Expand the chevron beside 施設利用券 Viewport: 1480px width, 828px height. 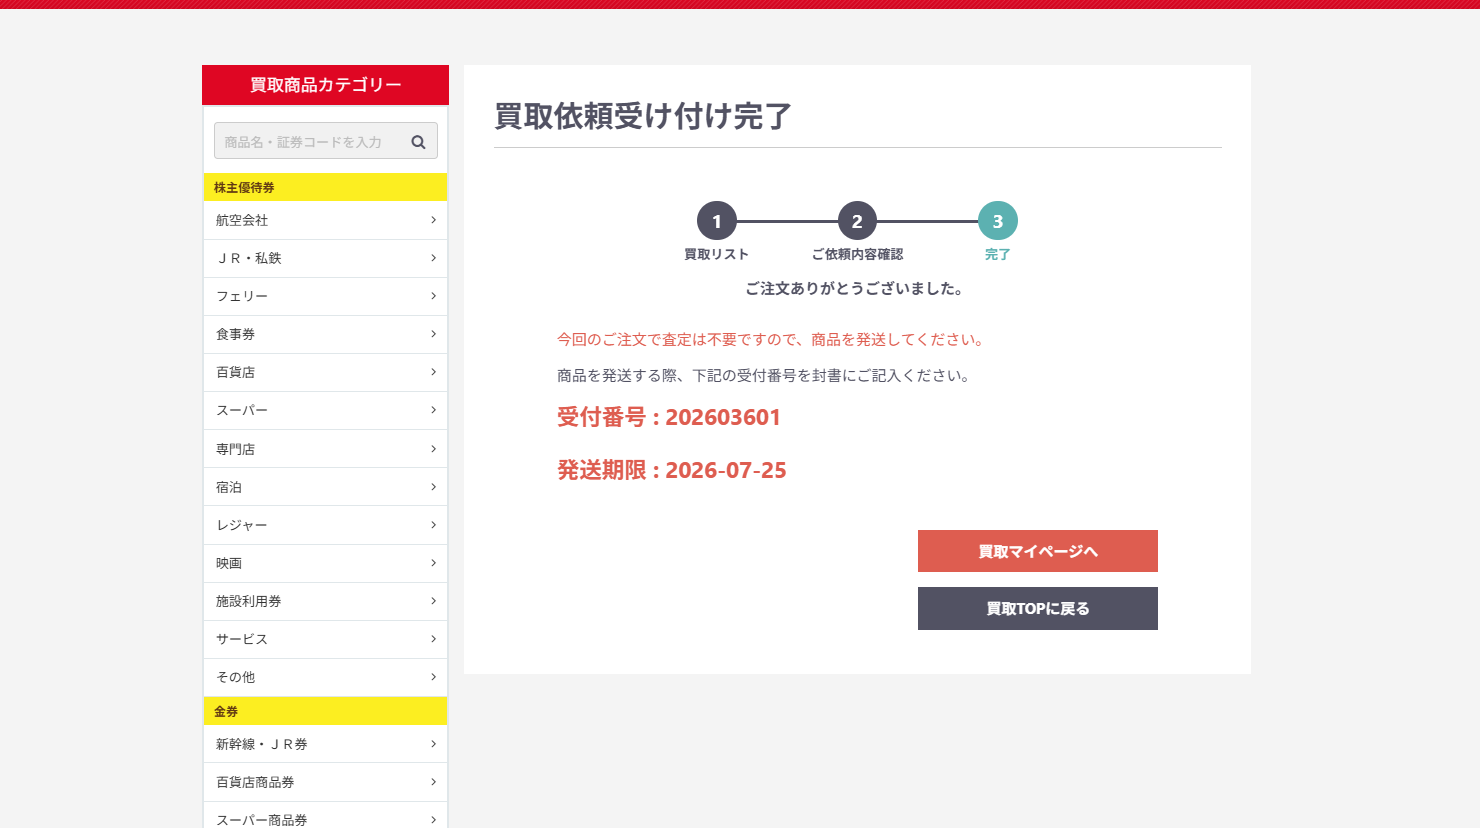tap(433, 601)
